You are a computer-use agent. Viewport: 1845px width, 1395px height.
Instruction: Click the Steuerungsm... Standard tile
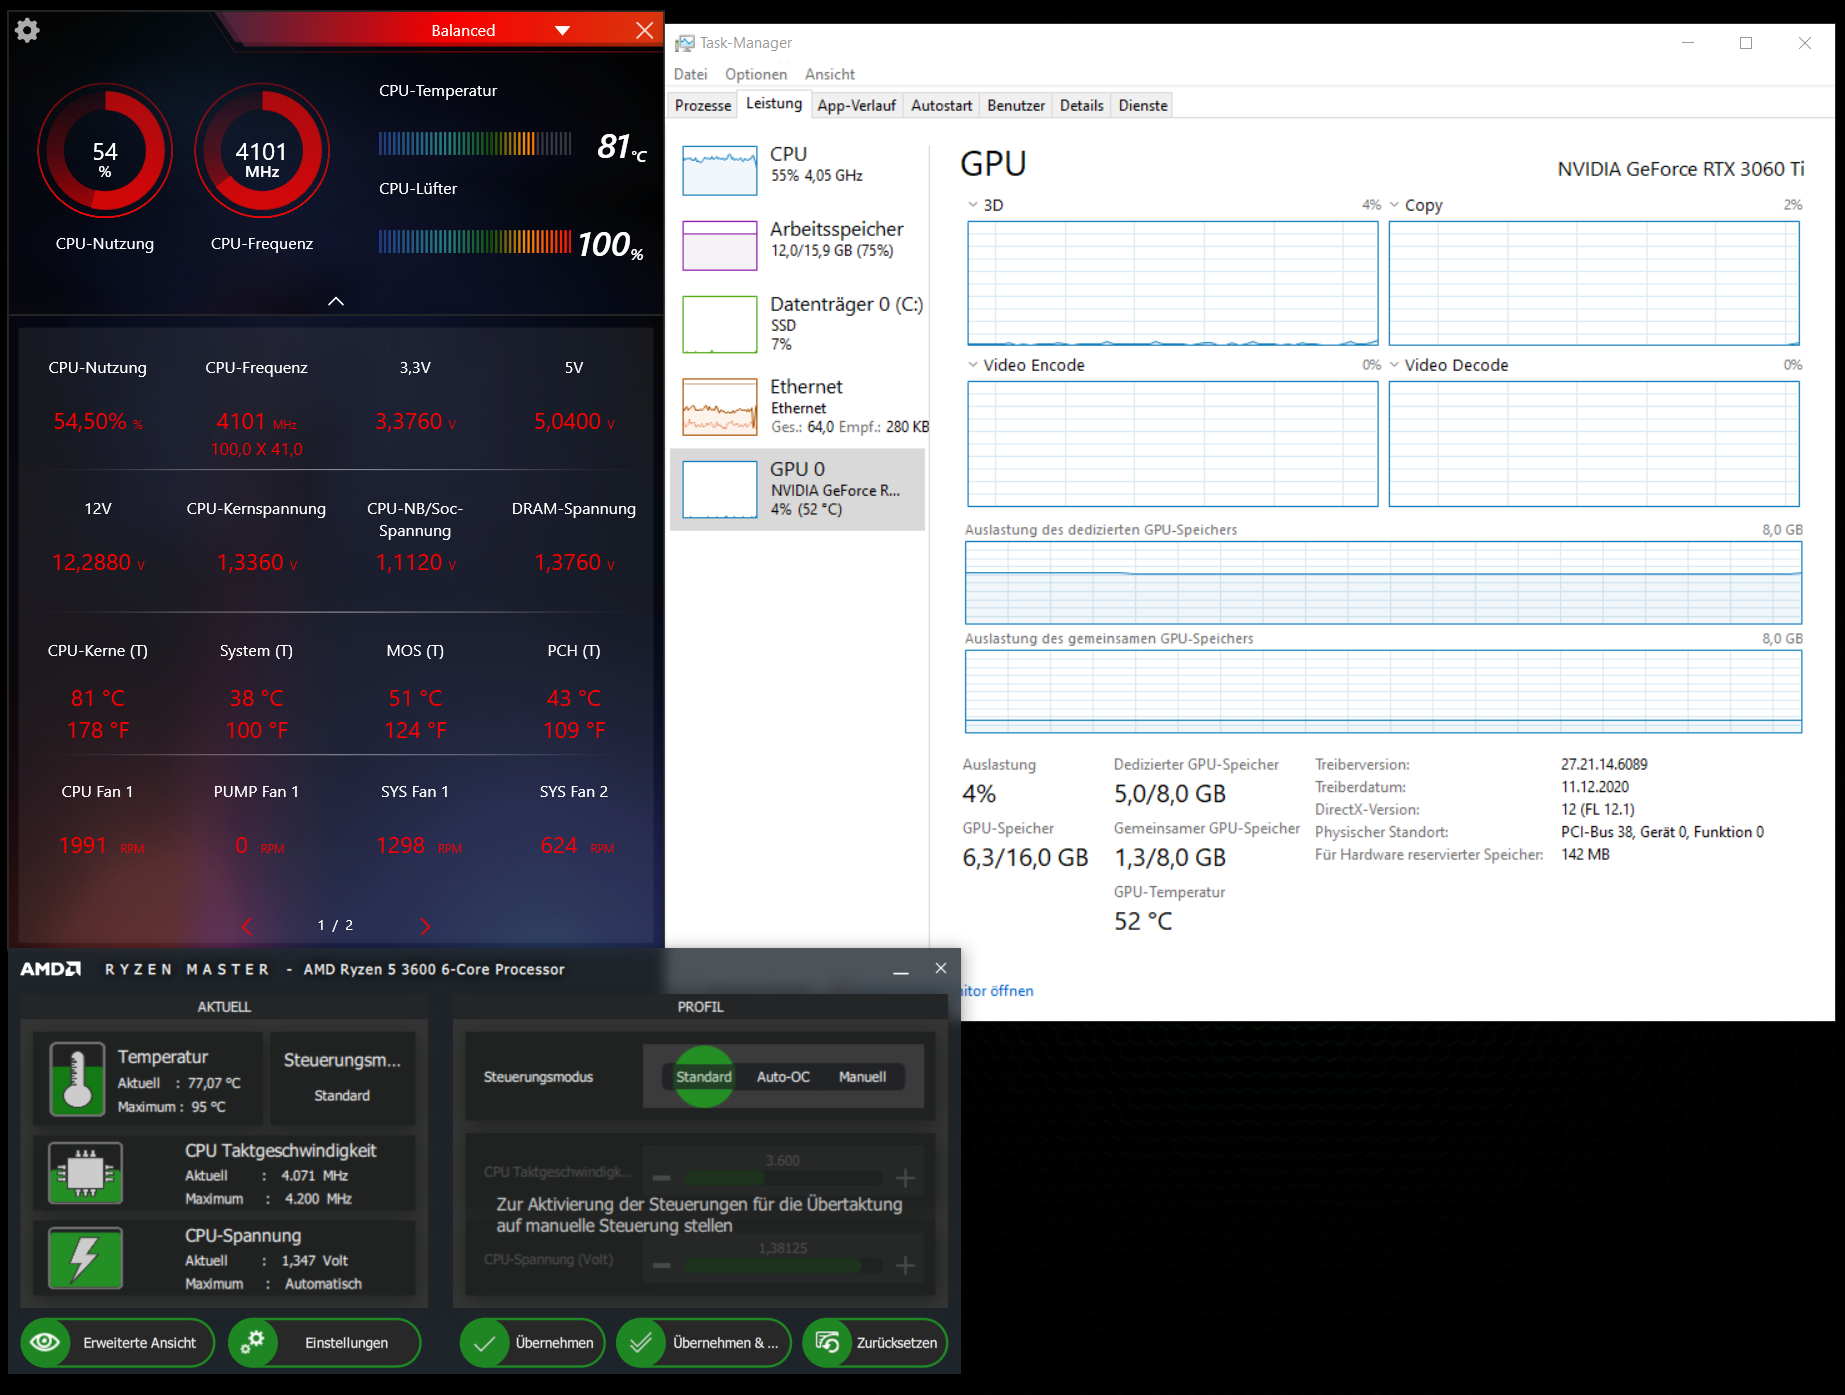342,1077
